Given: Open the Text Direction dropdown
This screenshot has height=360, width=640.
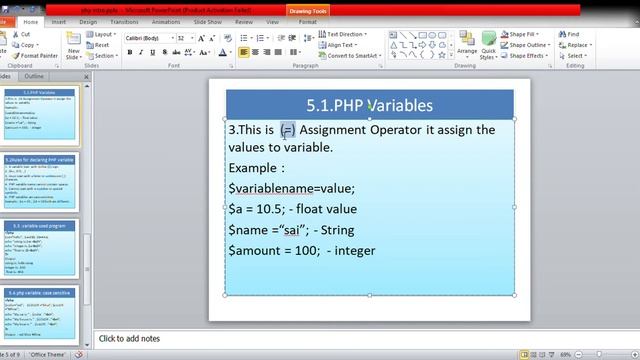Looking at the screenshot, I should pyautogui.click(x=343, y=34).
